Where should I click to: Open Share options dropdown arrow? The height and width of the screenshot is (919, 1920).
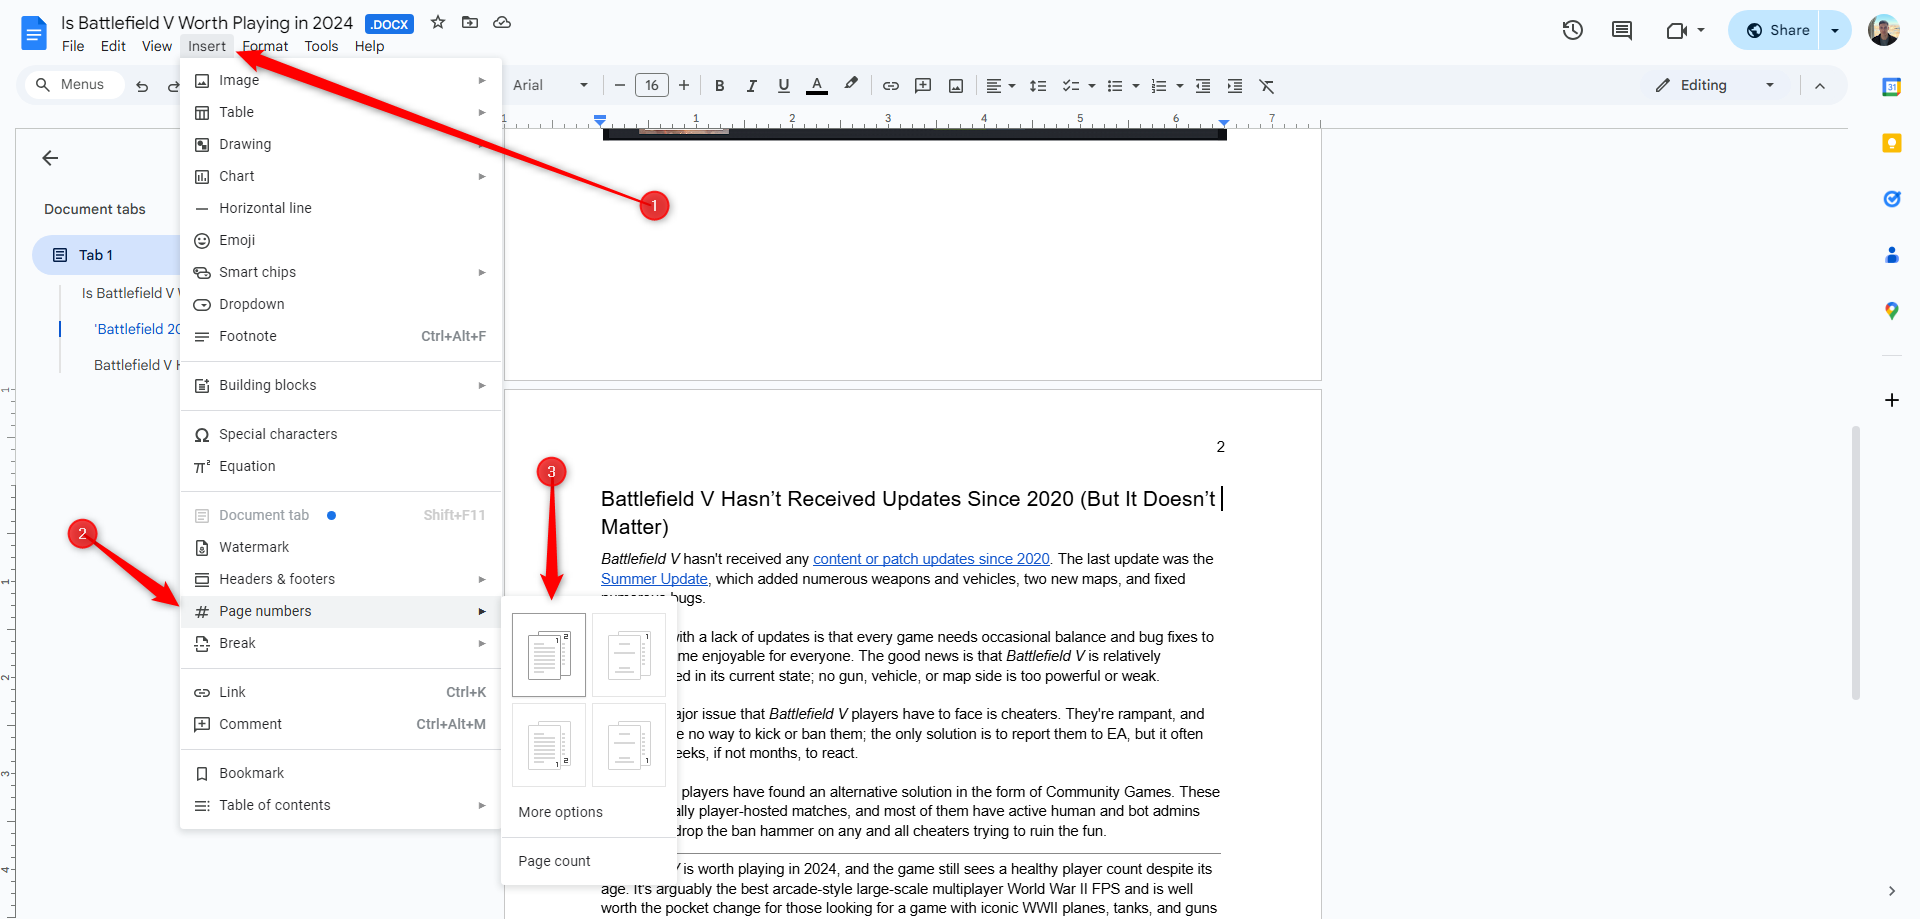[1835, 30]
